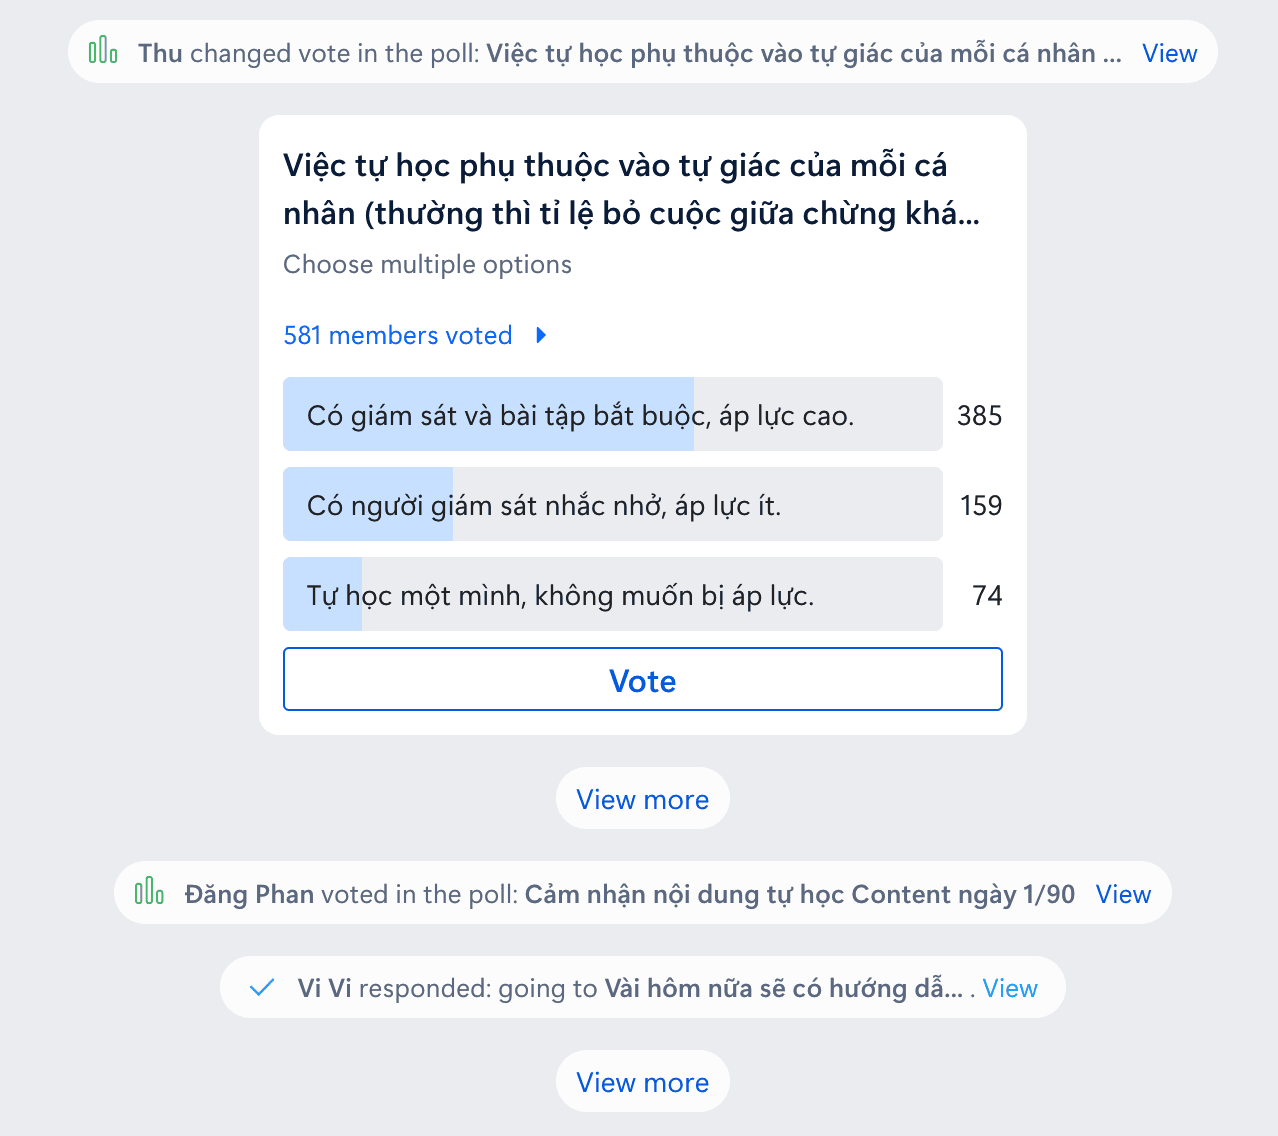Viewport: 1278px width, 1136px height.
Task: Open View link in Thu's vote notification
Action: 1169,53
